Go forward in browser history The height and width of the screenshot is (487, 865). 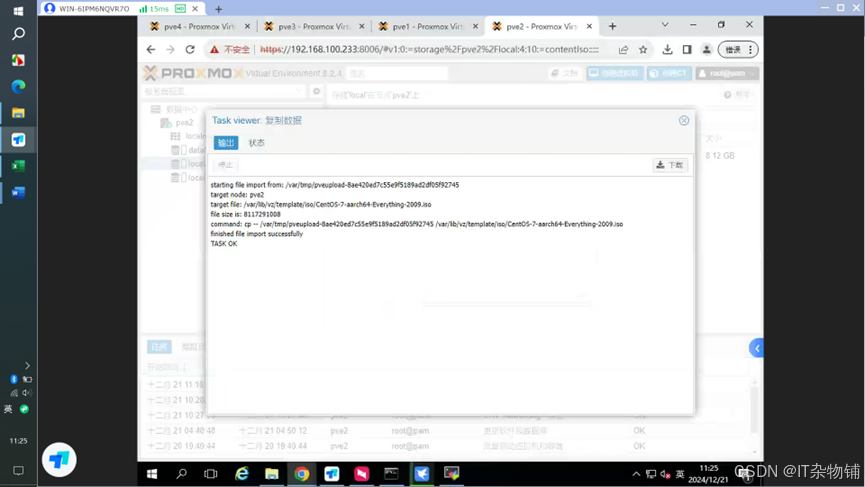170,50
